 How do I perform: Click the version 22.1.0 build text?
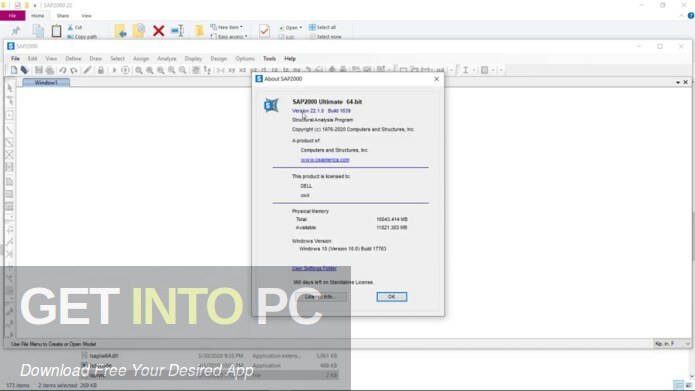coord(321,111)
